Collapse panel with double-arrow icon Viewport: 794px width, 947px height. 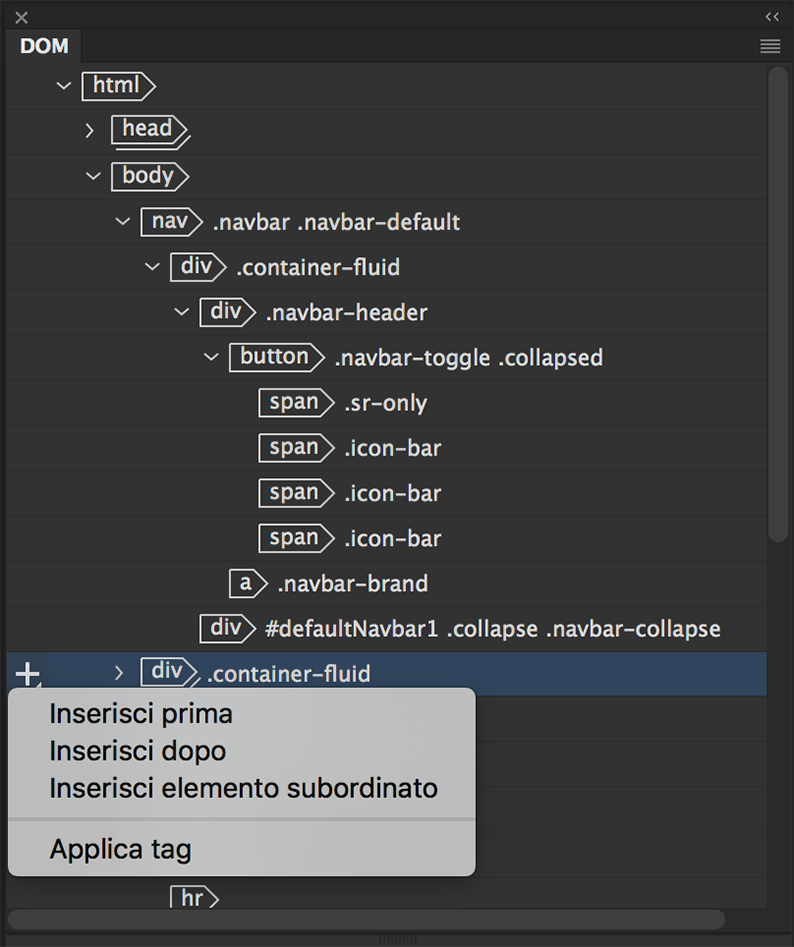[x=772, y=17]
